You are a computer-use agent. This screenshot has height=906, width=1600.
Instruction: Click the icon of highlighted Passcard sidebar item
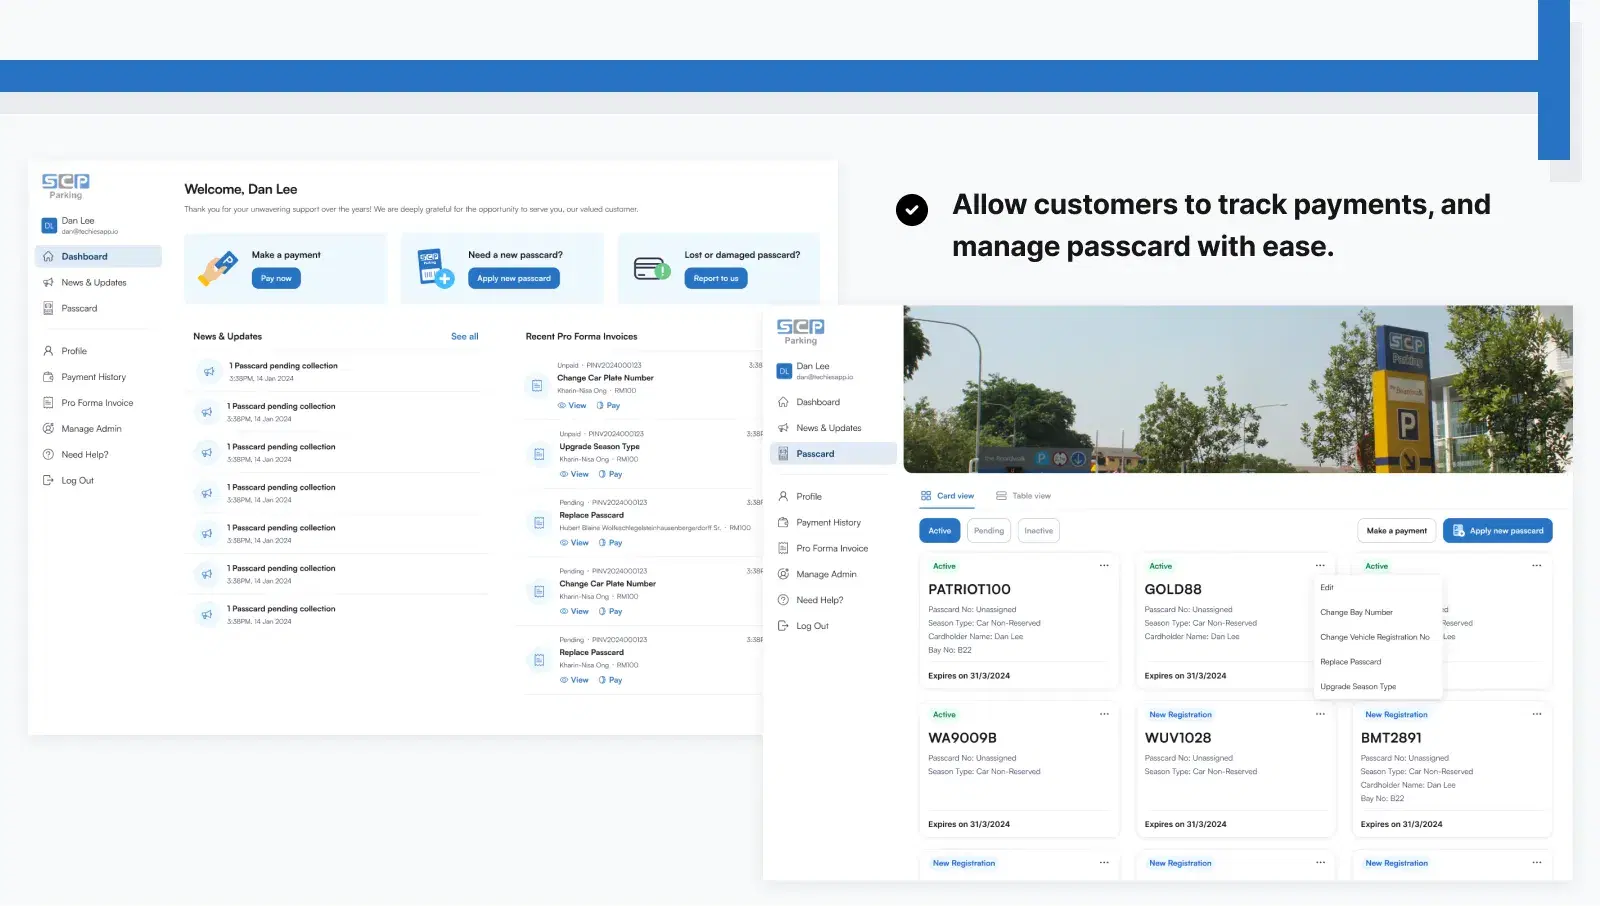783,454
